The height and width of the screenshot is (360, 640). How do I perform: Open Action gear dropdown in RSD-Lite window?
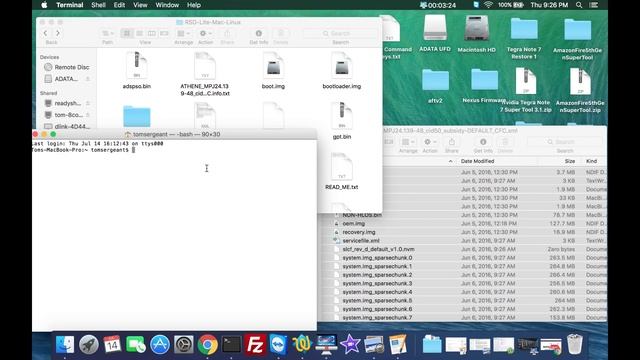[205, 33]
